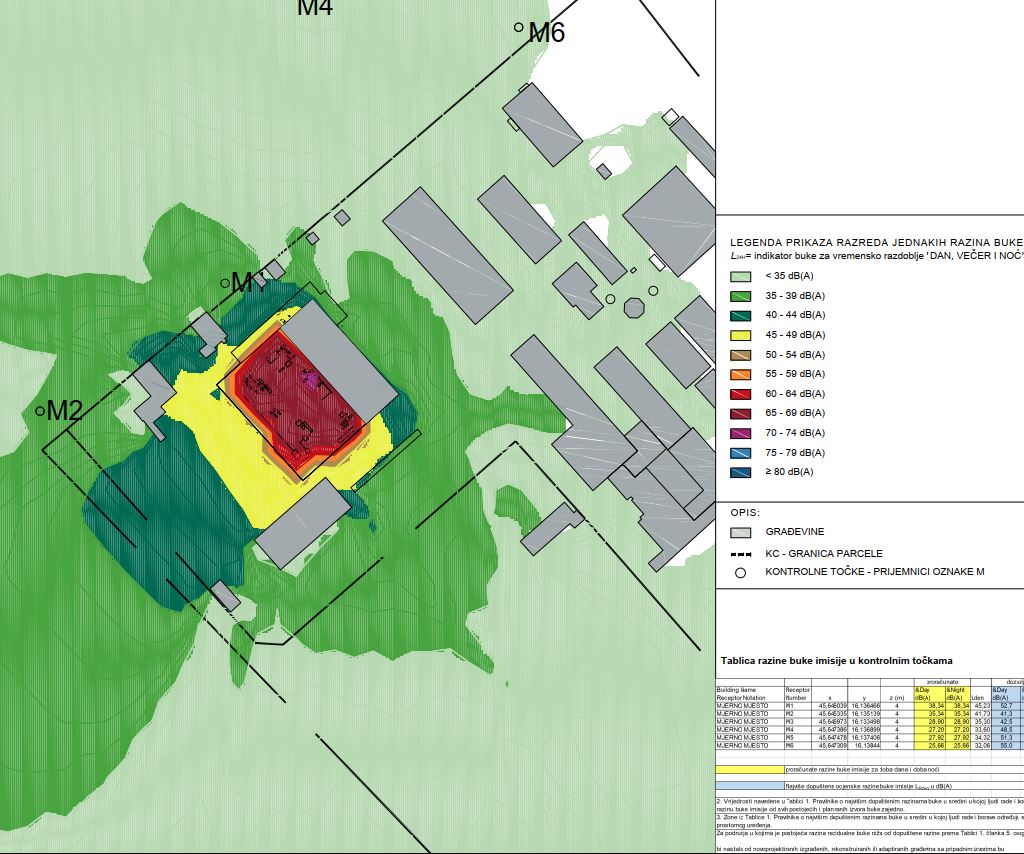The height and width of the screenshot is (854, 1024).
Task: Click the octagonal gray building on the map
Action: coord(631,306)
